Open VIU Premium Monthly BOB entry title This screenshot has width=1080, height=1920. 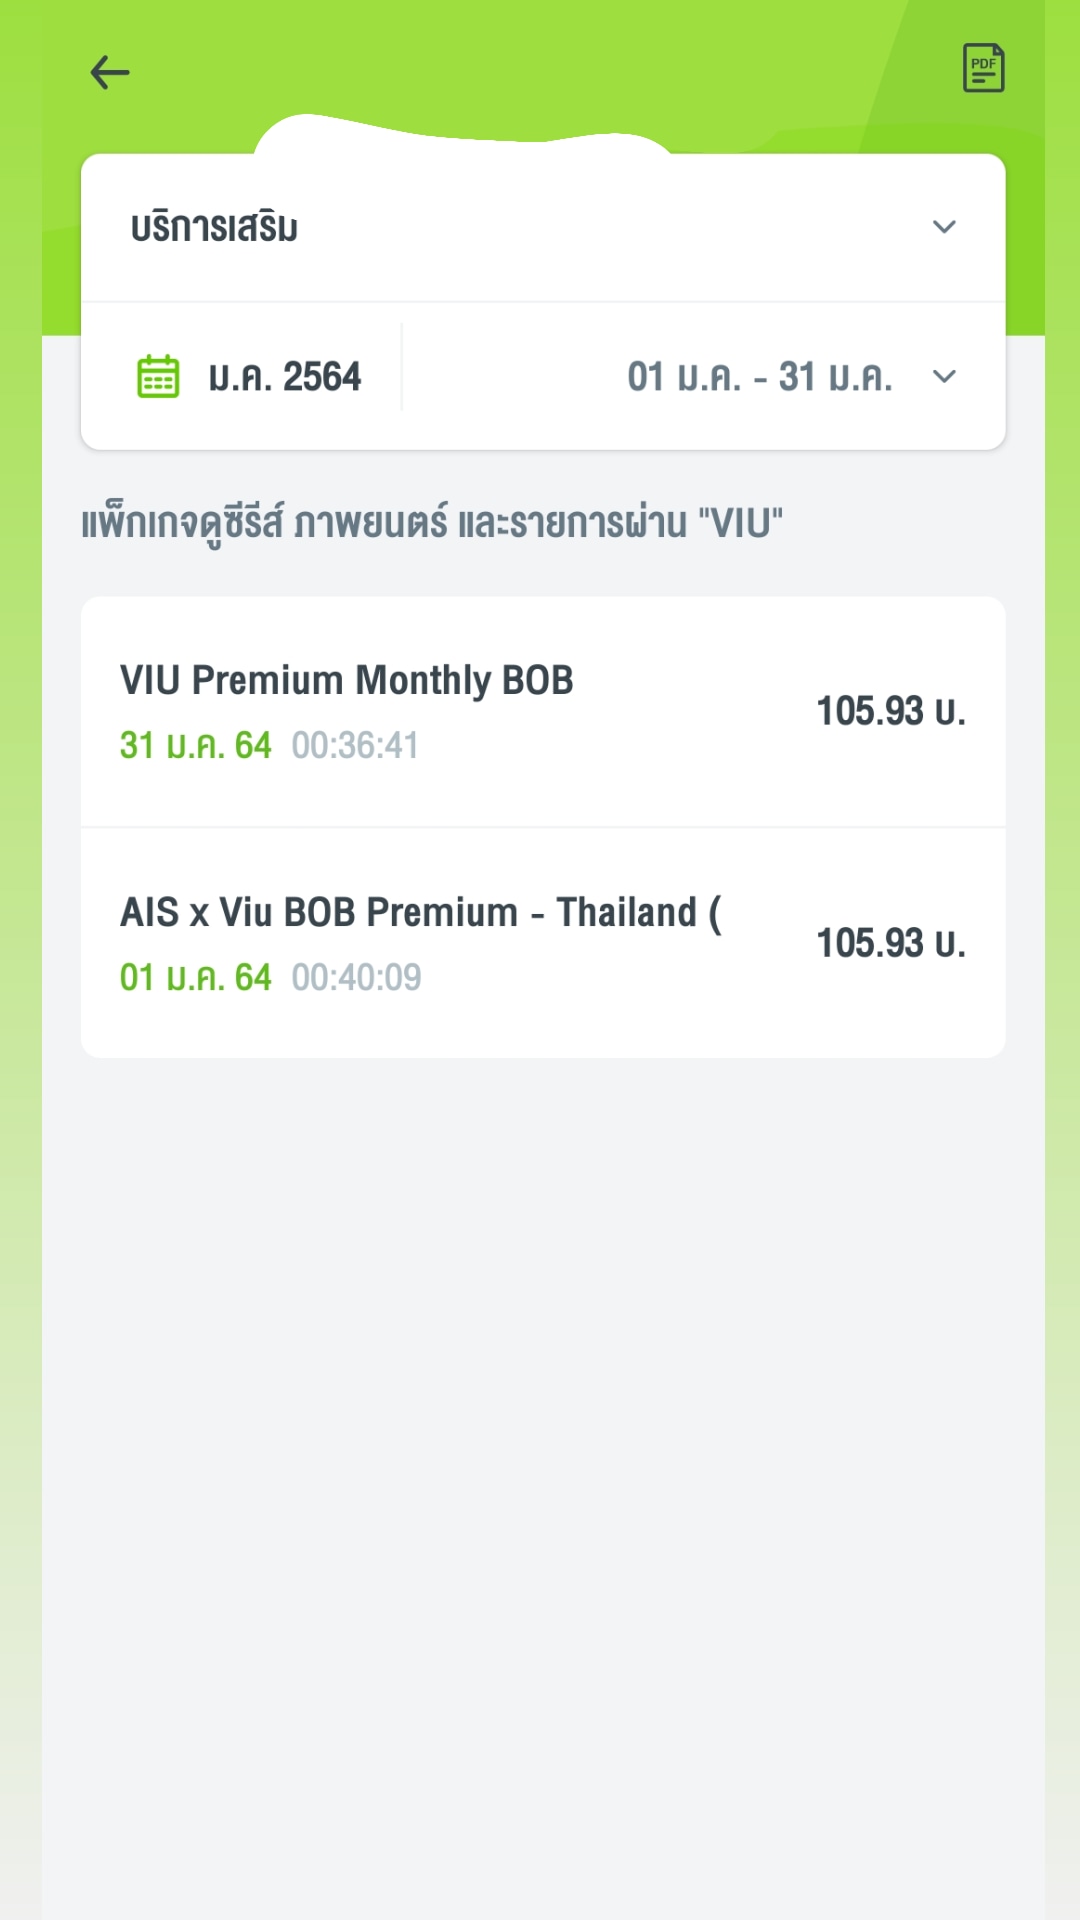coord(346,680)
